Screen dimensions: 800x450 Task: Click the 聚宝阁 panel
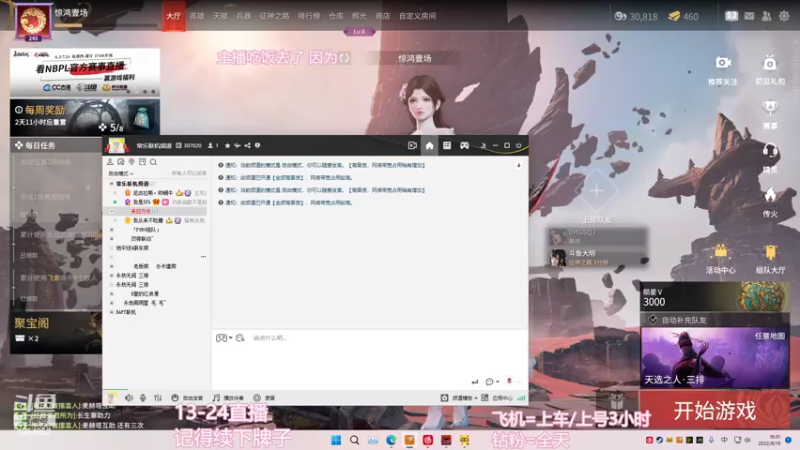(x=56, y=332)
